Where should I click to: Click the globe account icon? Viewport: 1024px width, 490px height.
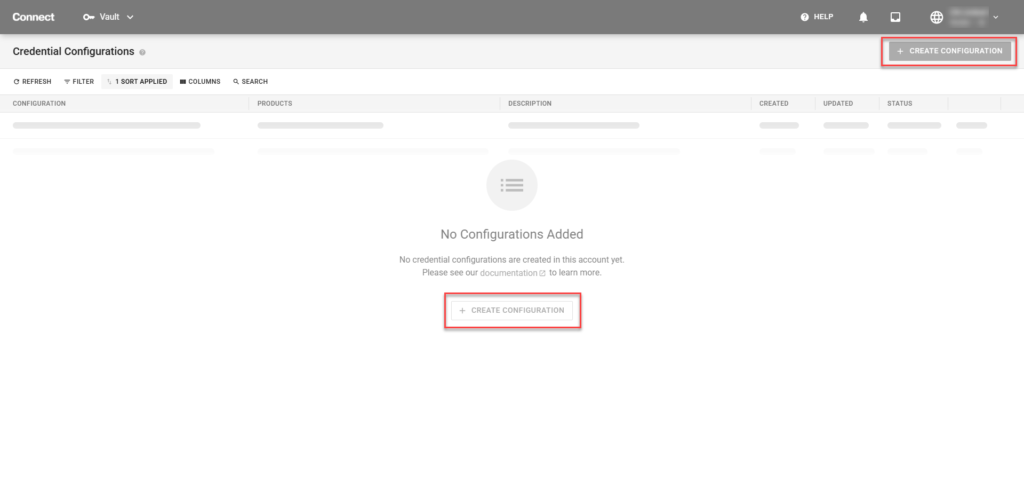tap(936, 17)
